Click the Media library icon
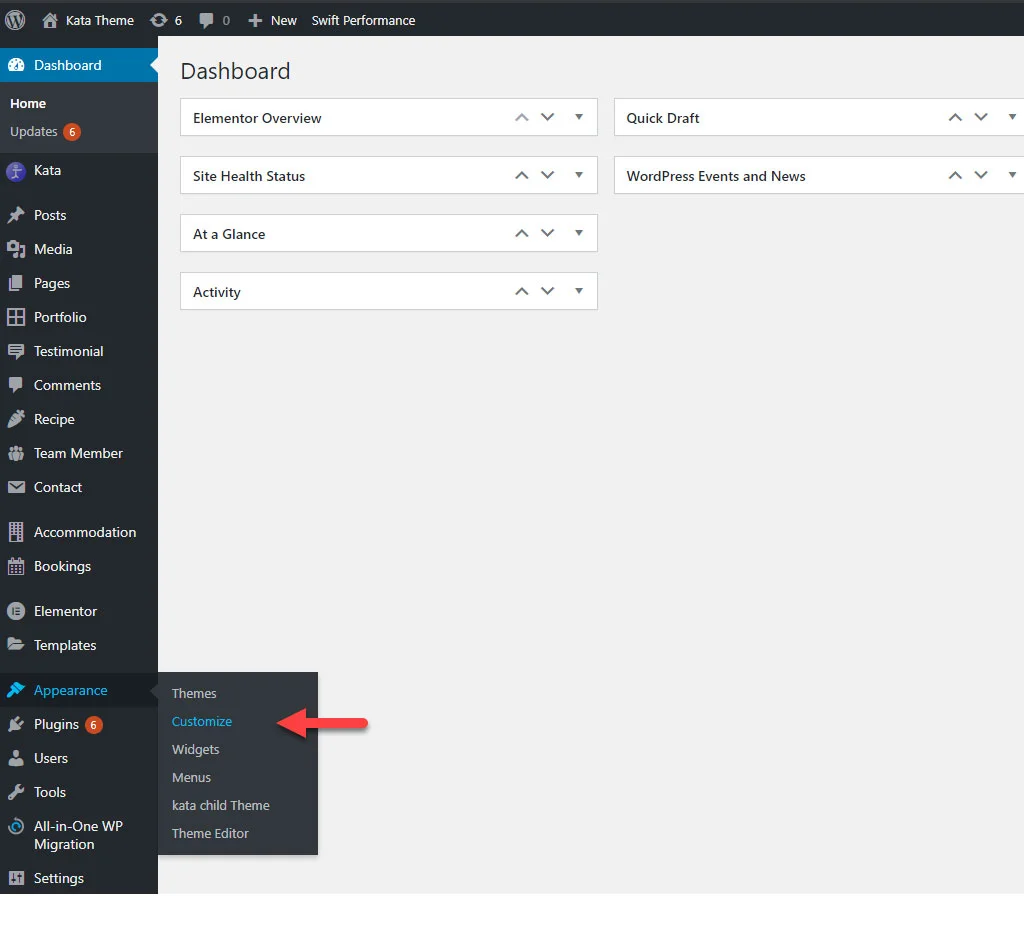Image resolution: width=1024 pixels, height=933 pixels. tap(16, 249)
